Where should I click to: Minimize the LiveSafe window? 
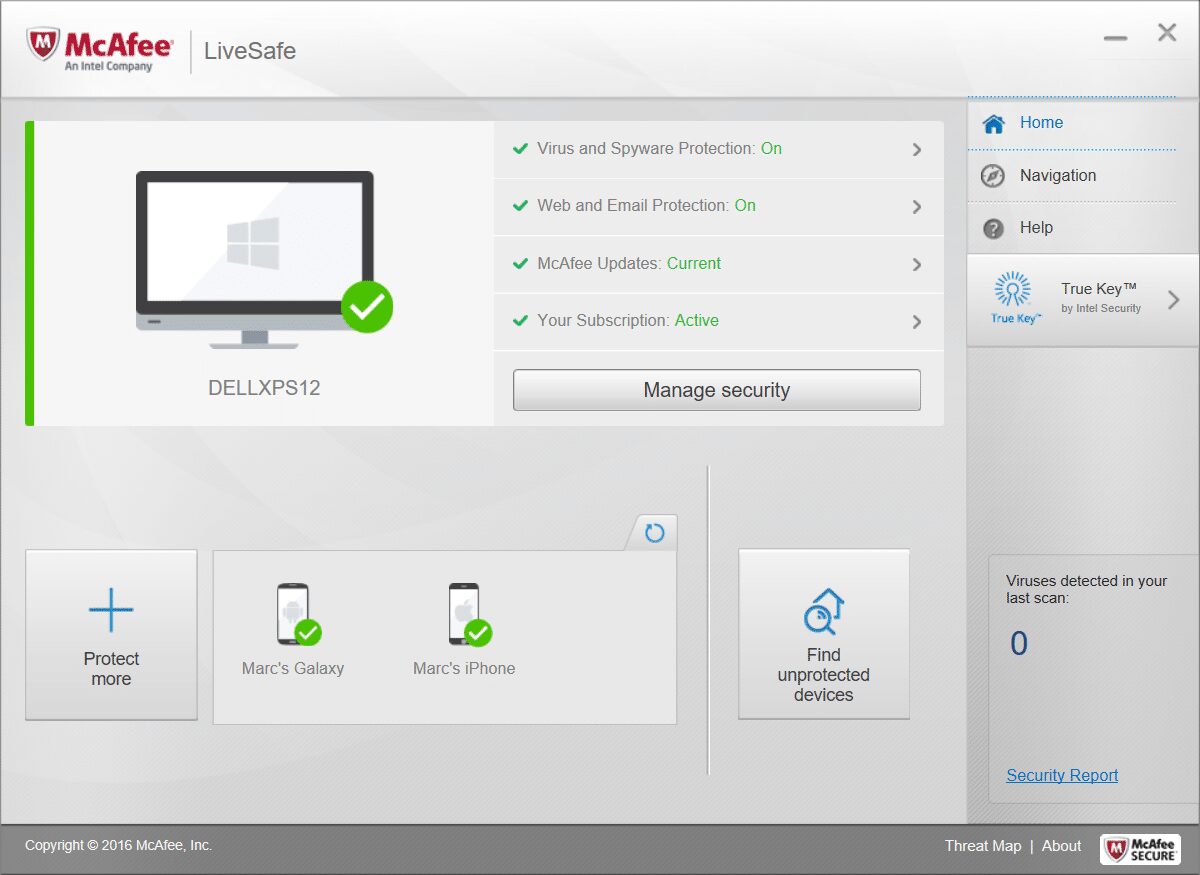click(x=1116, y=39)
